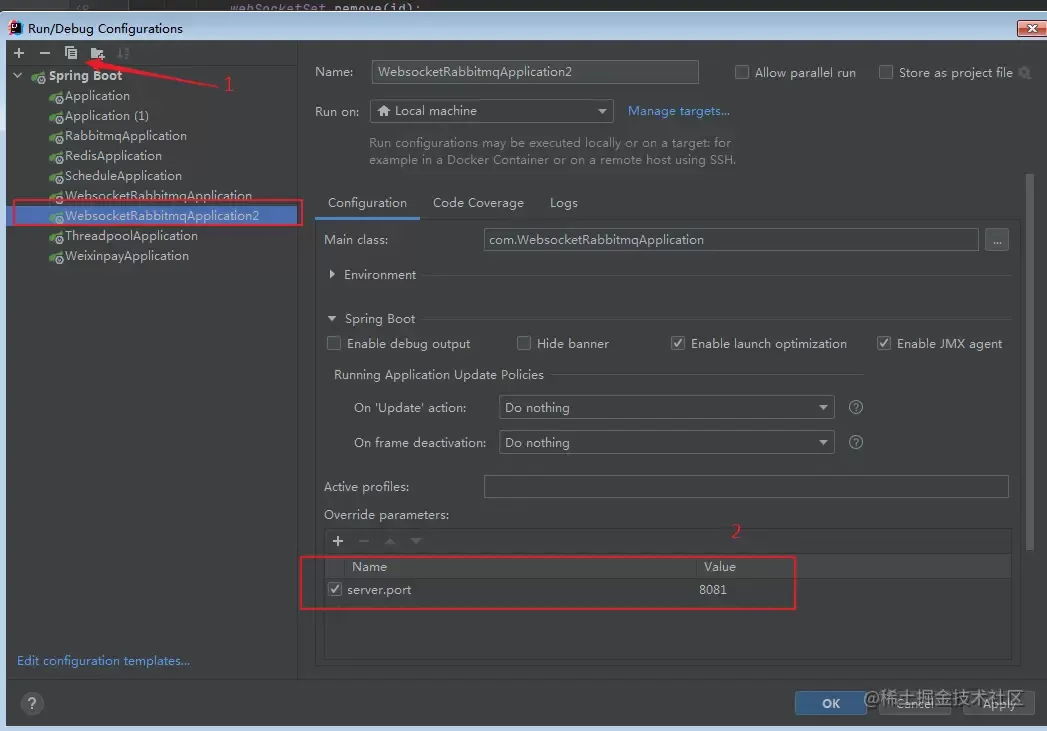The width and height of the screenshot is (1047, 731).
Task: Uncheck the server.port parameter checkbox
Action: (x=335, y=589)
